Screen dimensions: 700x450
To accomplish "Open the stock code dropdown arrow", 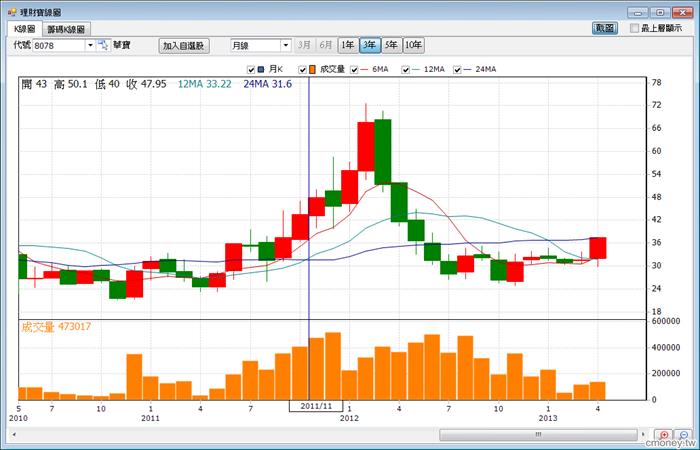I will [90, 46].
